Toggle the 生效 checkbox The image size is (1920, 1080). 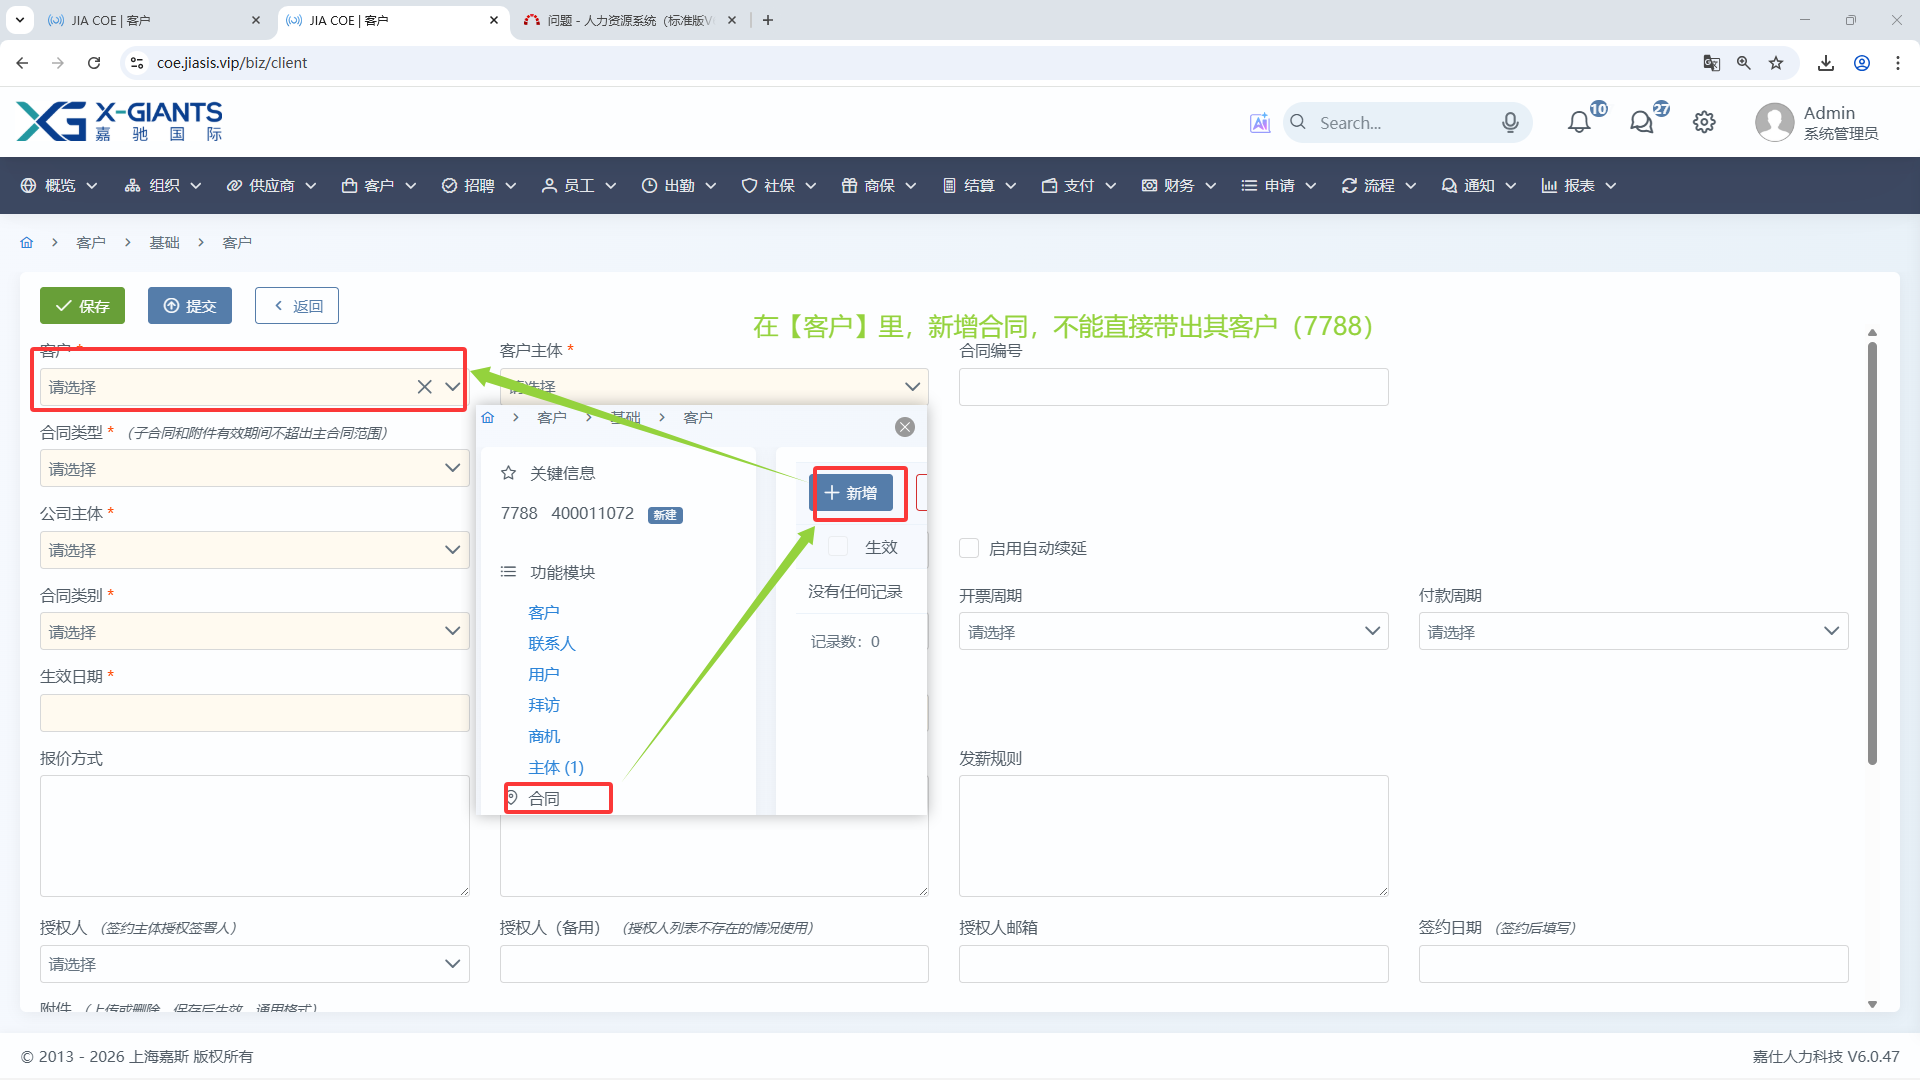tap(839, 547)
